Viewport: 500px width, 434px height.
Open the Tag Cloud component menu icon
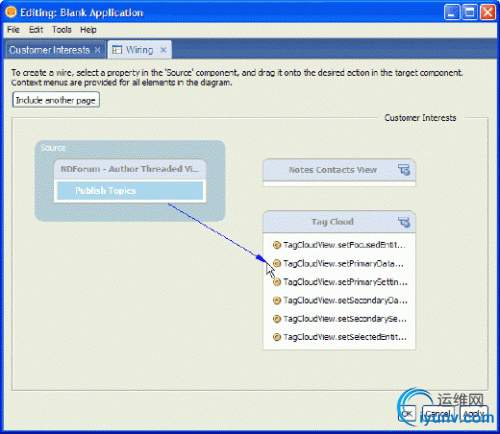coord(404,222)
